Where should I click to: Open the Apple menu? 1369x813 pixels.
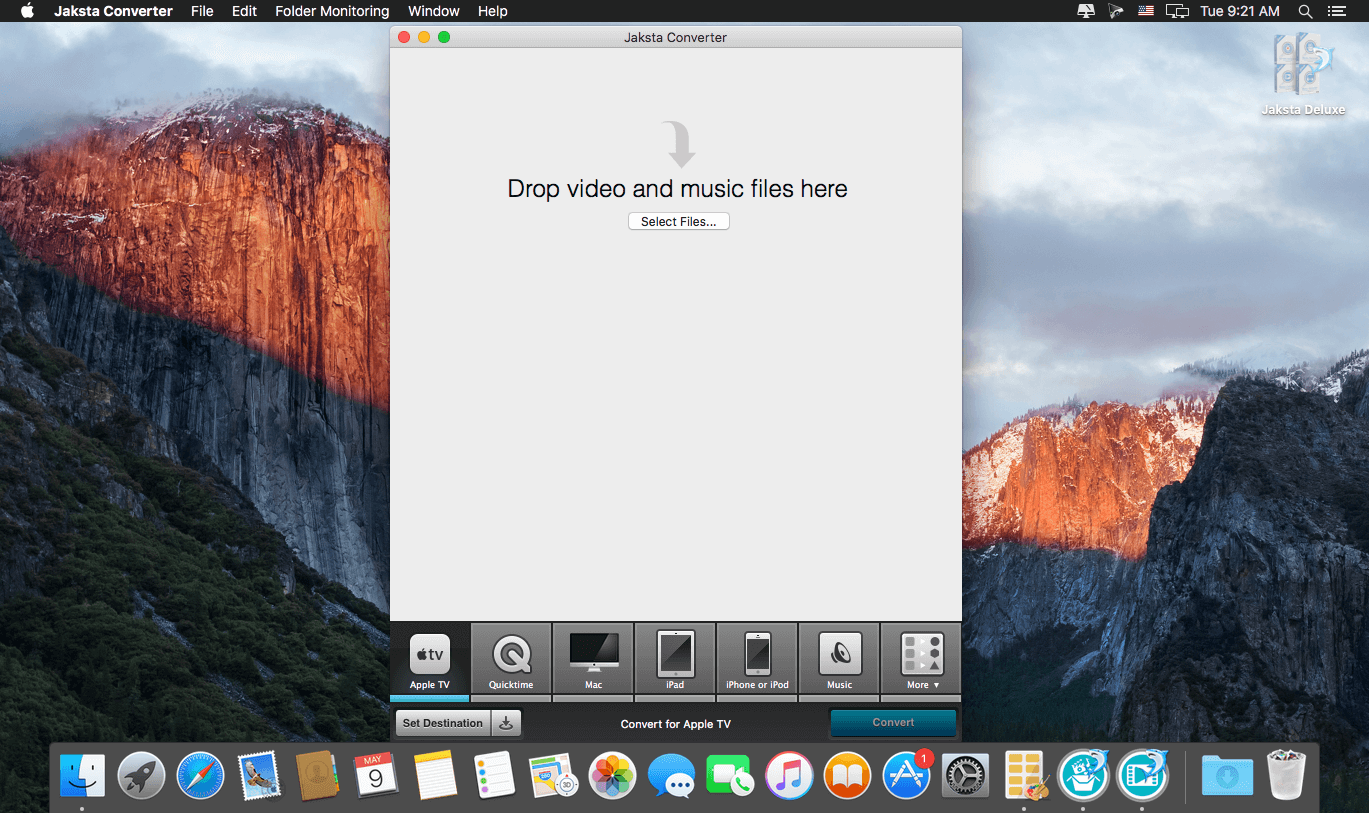click(x=27, y=11)
